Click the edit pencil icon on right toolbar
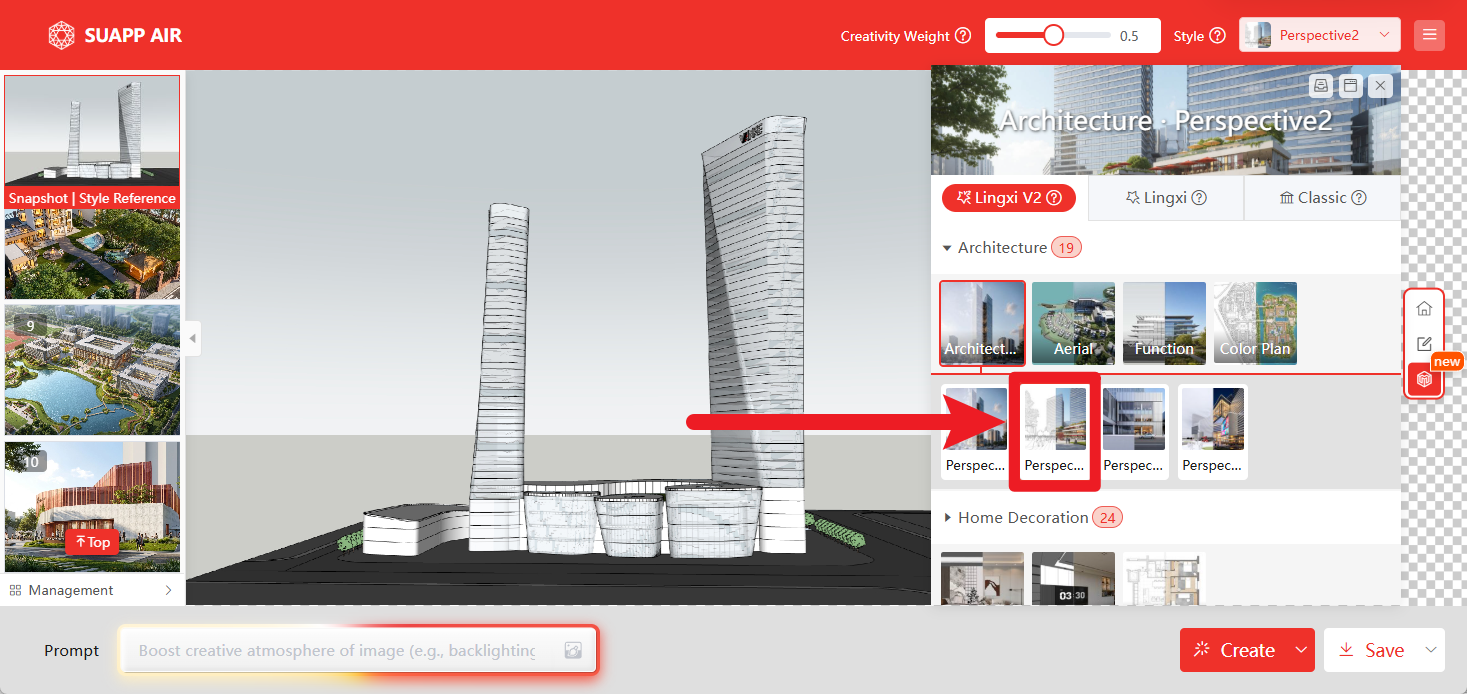Viewport: 1467px width, 694px height. (x=1424, y=344)
